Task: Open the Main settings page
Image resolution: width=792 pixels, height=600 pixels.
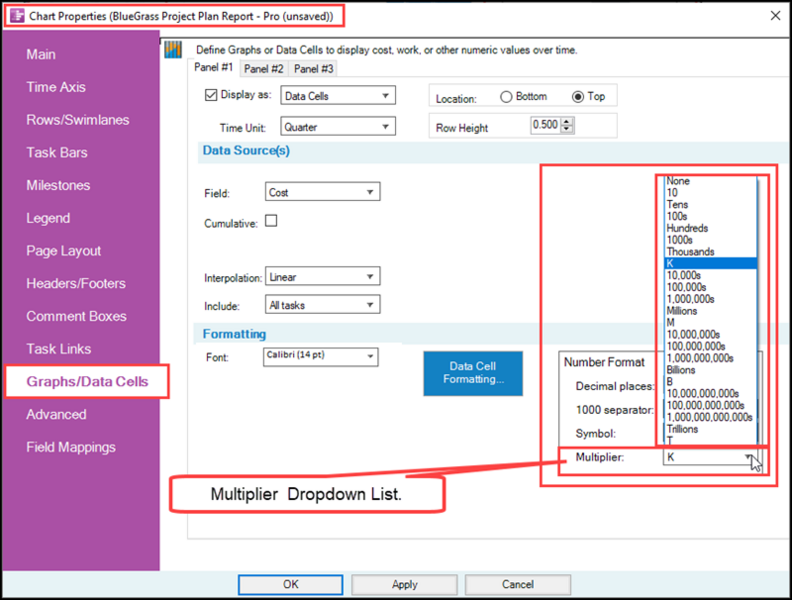Action: [x=41, y=55]
